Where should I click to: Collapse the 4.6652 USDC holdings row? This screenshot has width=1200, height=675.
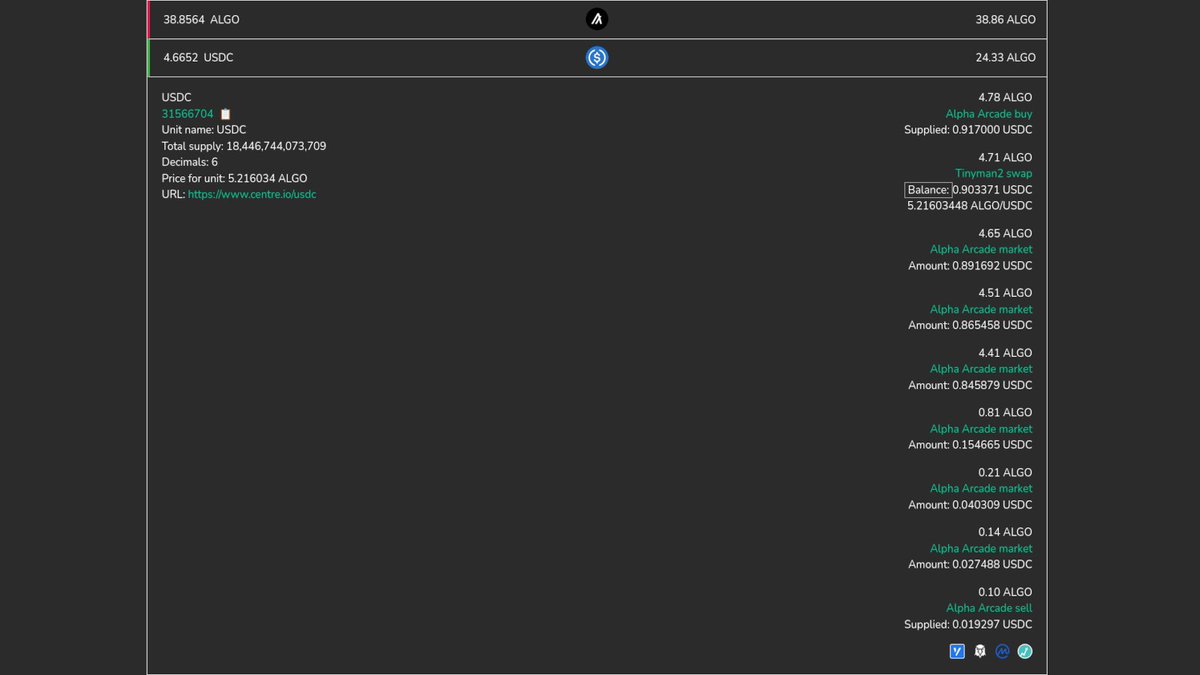[x=597, y=58]
